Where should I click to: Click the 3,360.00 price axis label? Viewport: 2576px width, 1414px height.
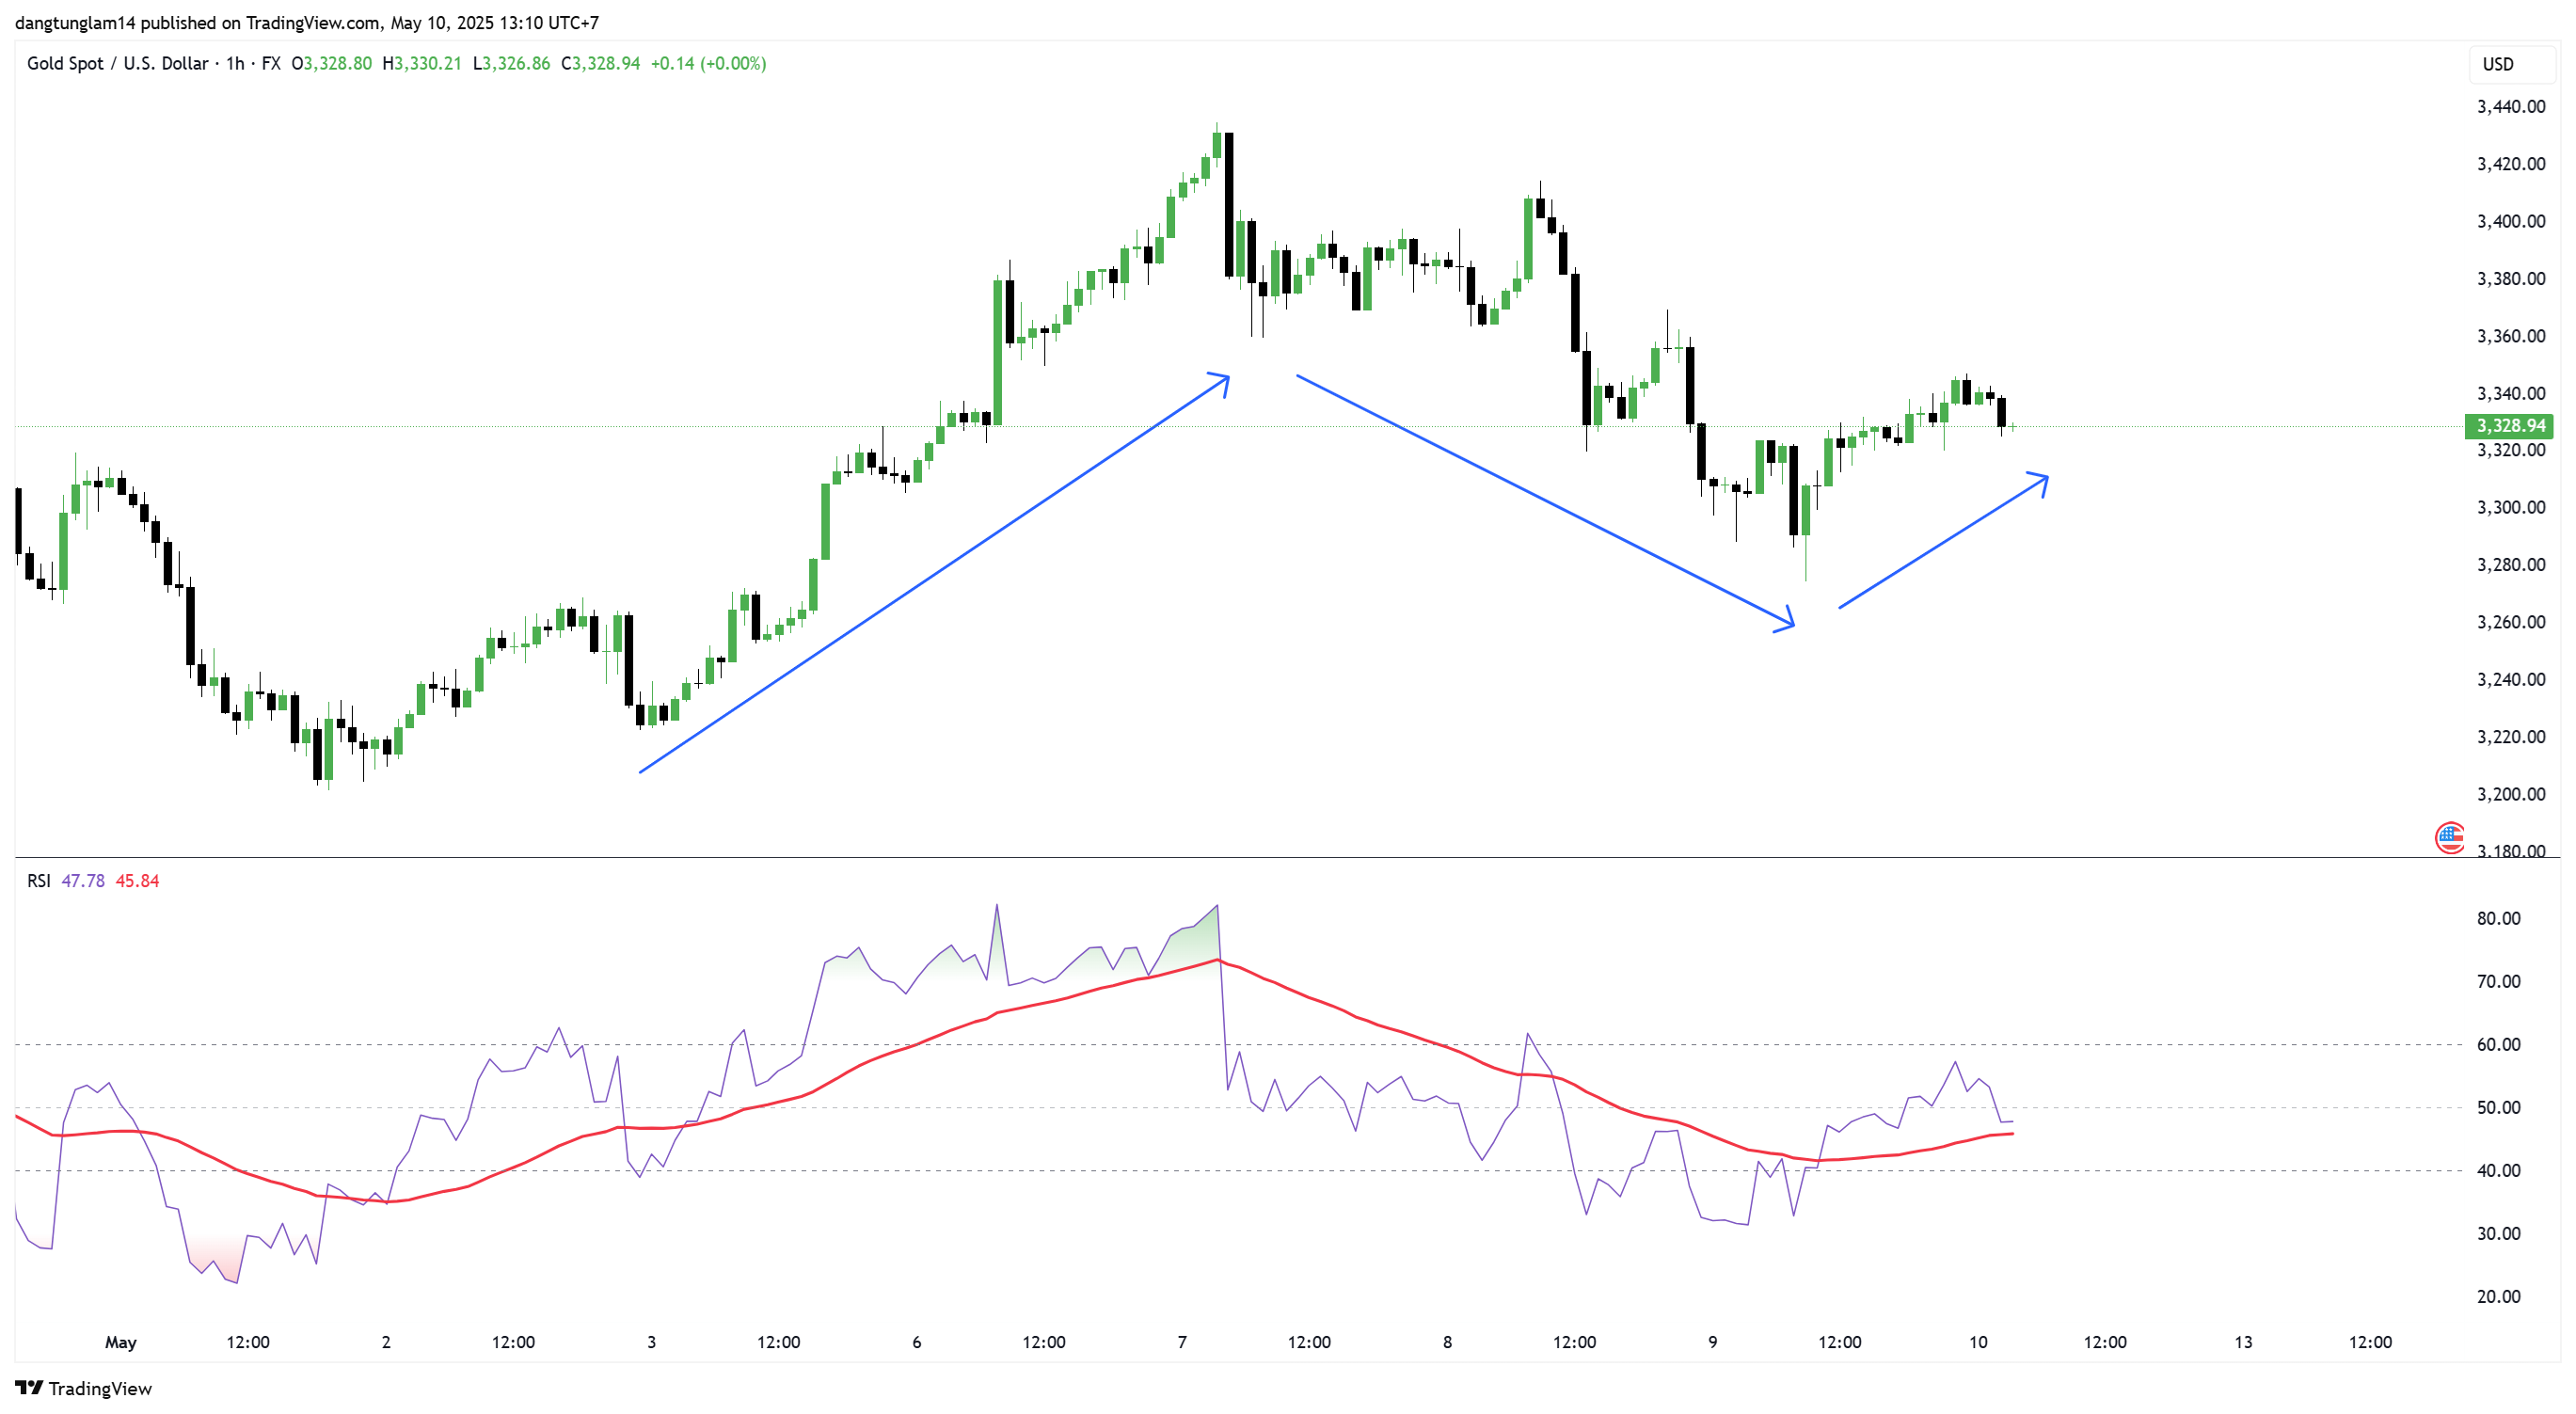[2510, 336]
